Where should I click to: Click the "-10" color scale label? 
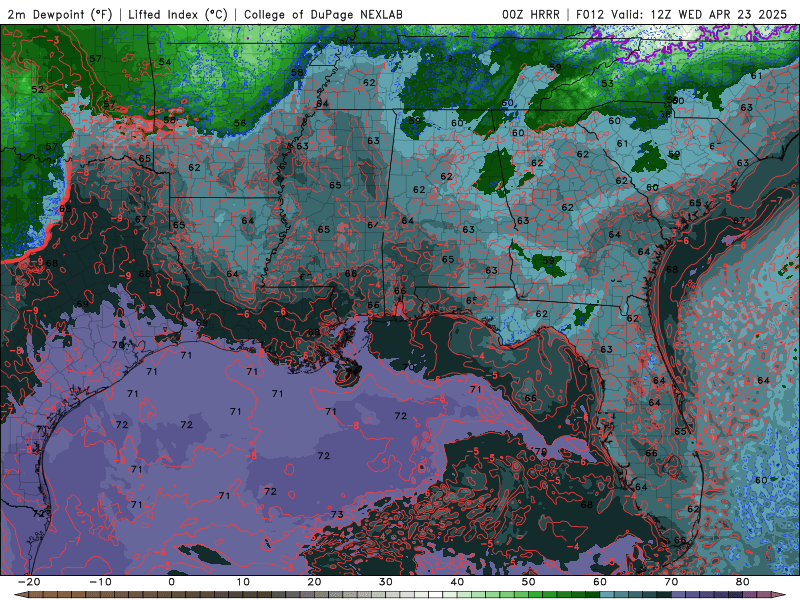point(99,582)
